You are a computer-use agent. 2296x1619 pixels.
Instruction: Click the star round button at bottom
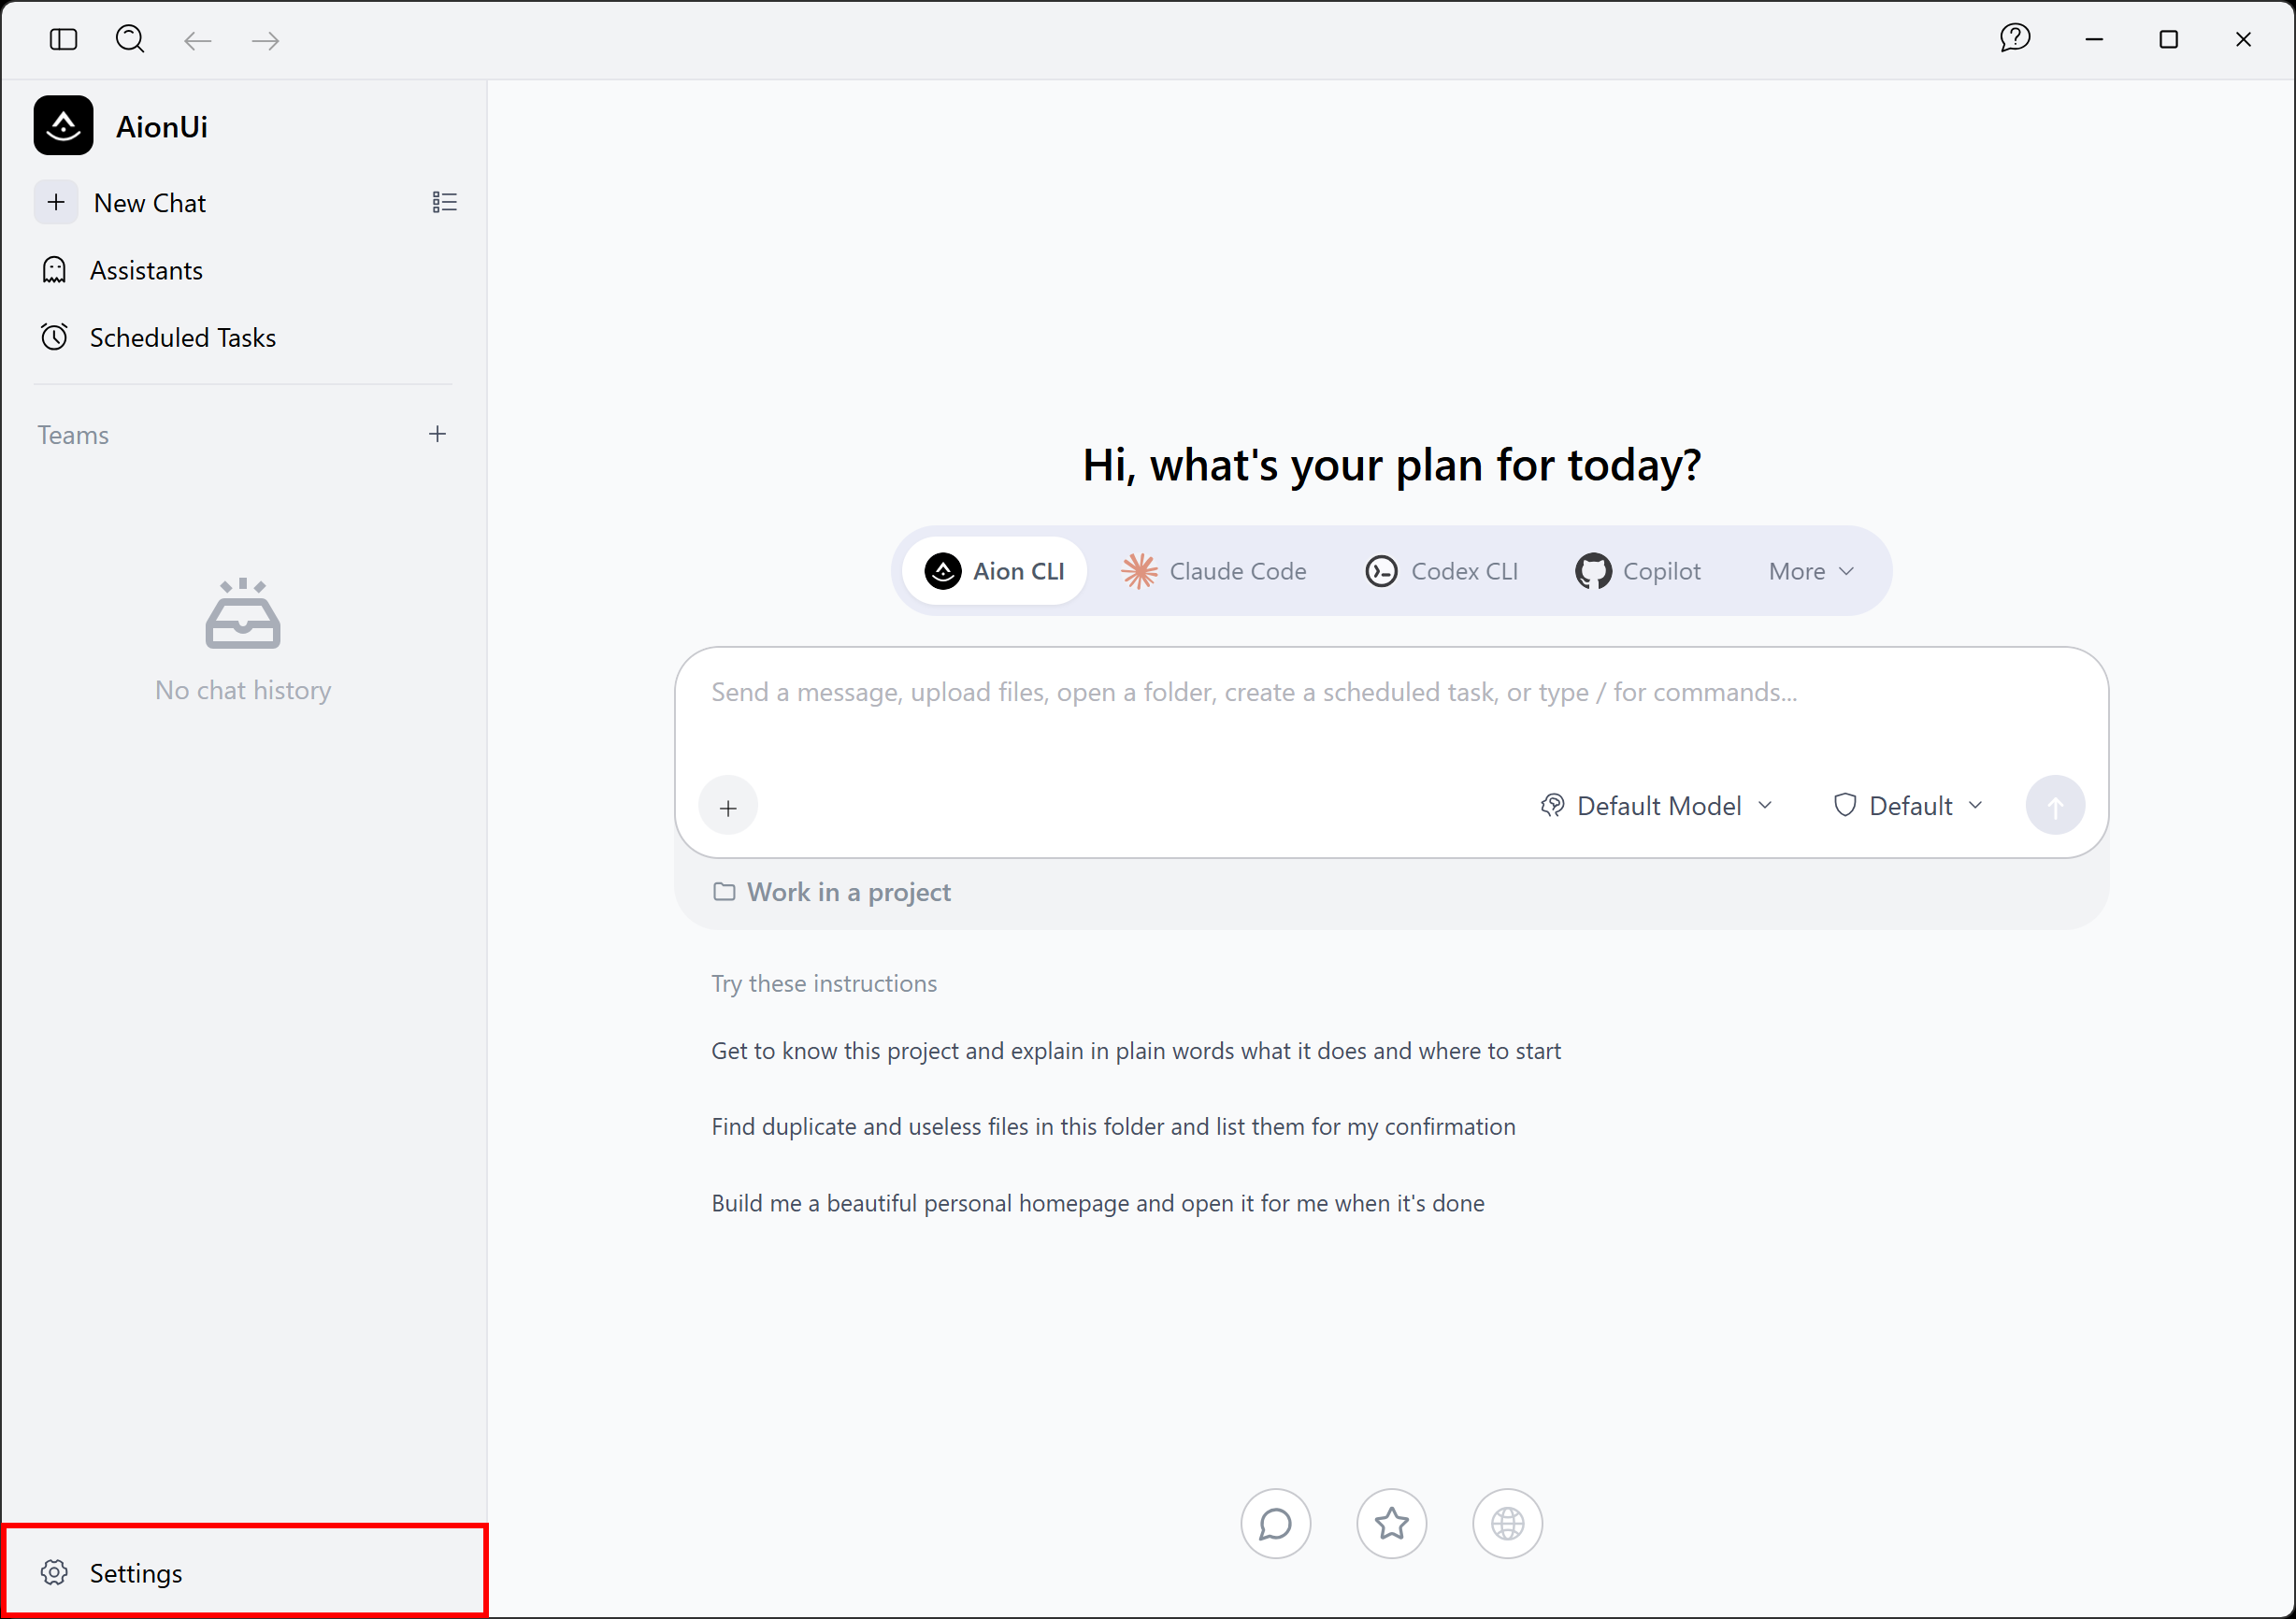[x=1391, y=1523]
